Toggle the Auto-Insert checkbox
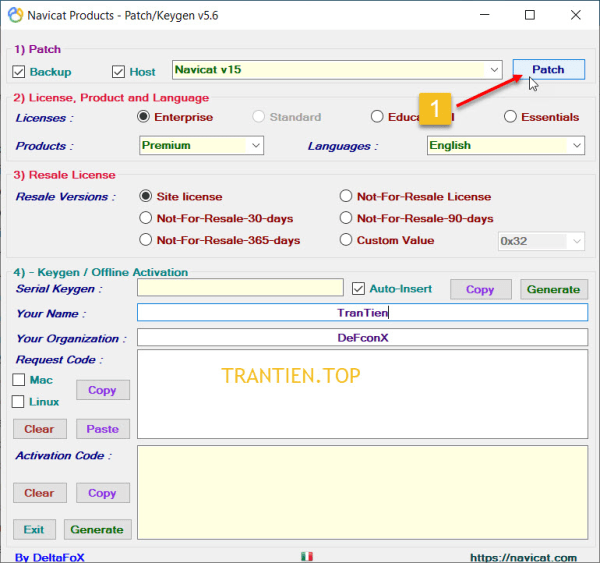Screen dimensions: 600x563 coord(358,289)
